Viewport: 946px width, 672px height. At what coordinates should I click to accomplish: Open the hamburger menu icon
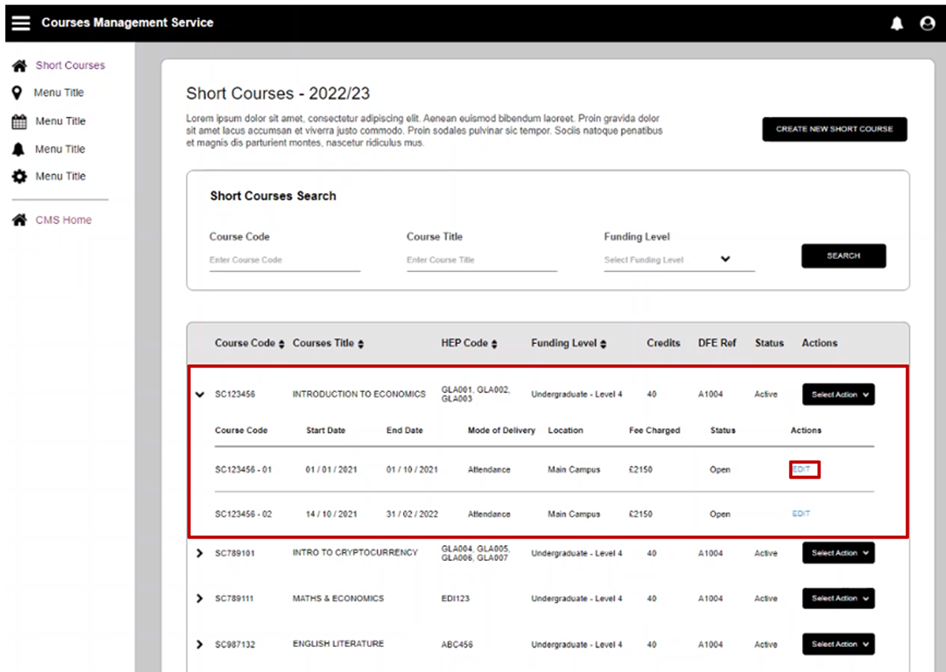21,23
